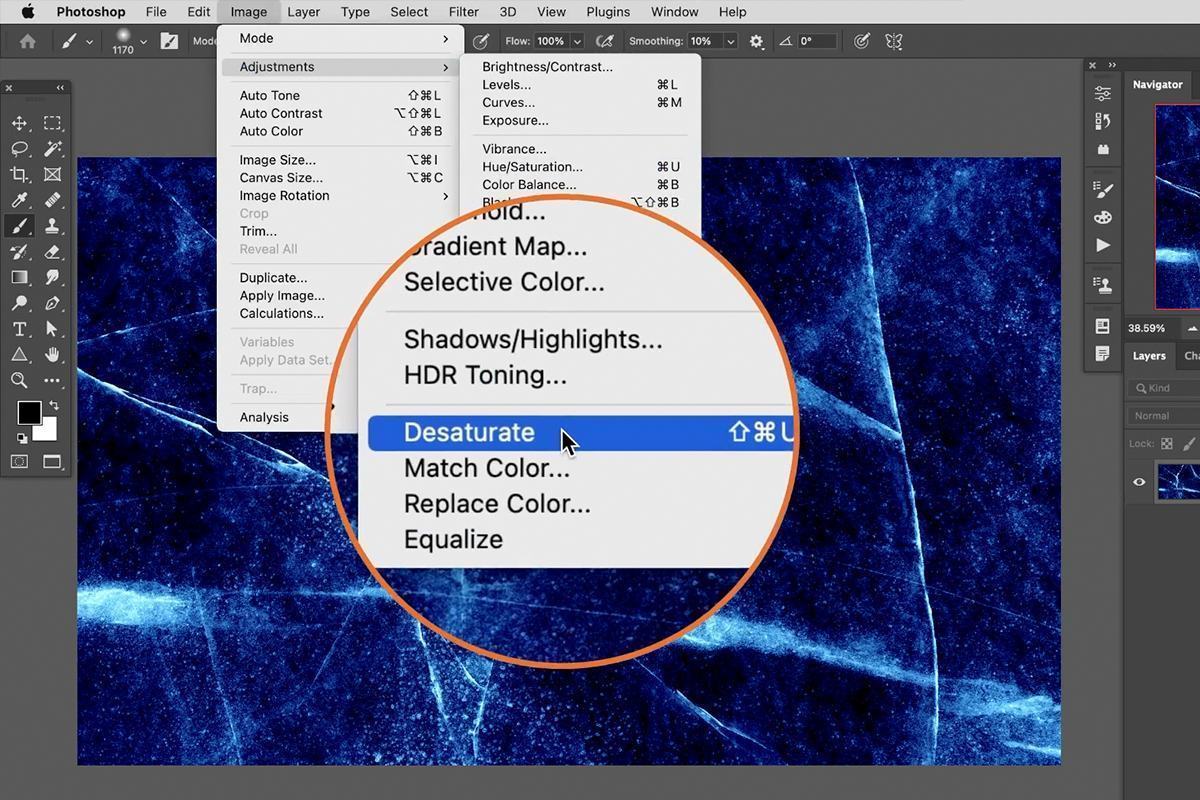Image resolution: width=1200 pixels, height=800 pixels.
Task: Toggle the Brush Settings panel
Action: [170, 41]
